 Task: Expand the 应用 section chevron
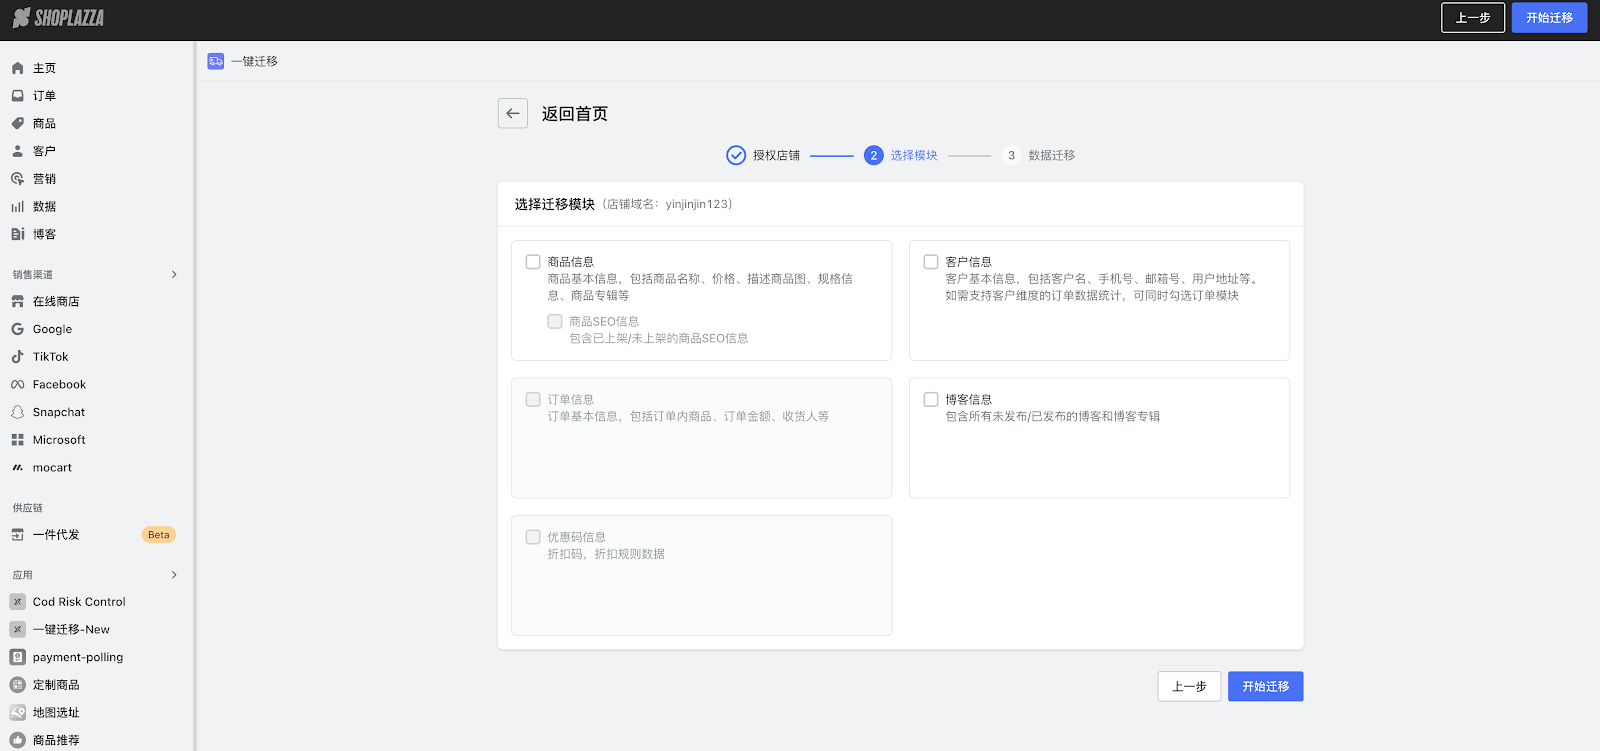coord(174,575)
